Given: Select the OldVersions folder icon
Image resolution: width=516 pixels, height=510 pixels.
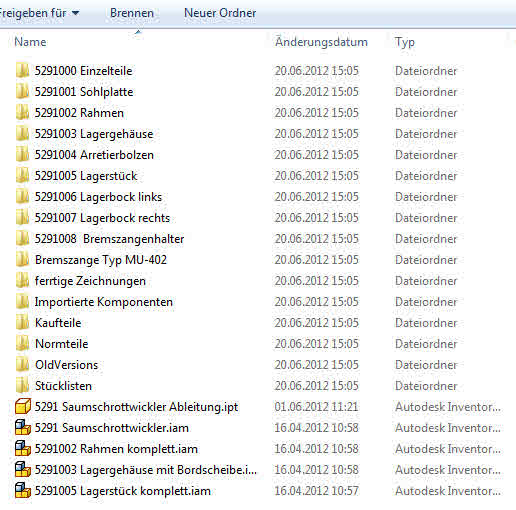Looking at the screenshot, I should pyautogui.click(x=22, y=365).
